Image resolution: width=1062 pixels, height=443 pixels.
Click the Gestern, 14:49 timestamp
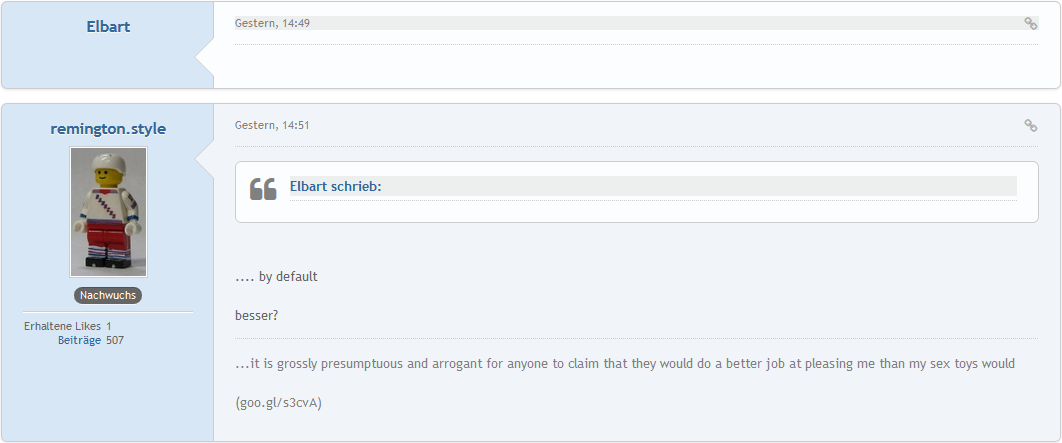(x=272, y=23)
